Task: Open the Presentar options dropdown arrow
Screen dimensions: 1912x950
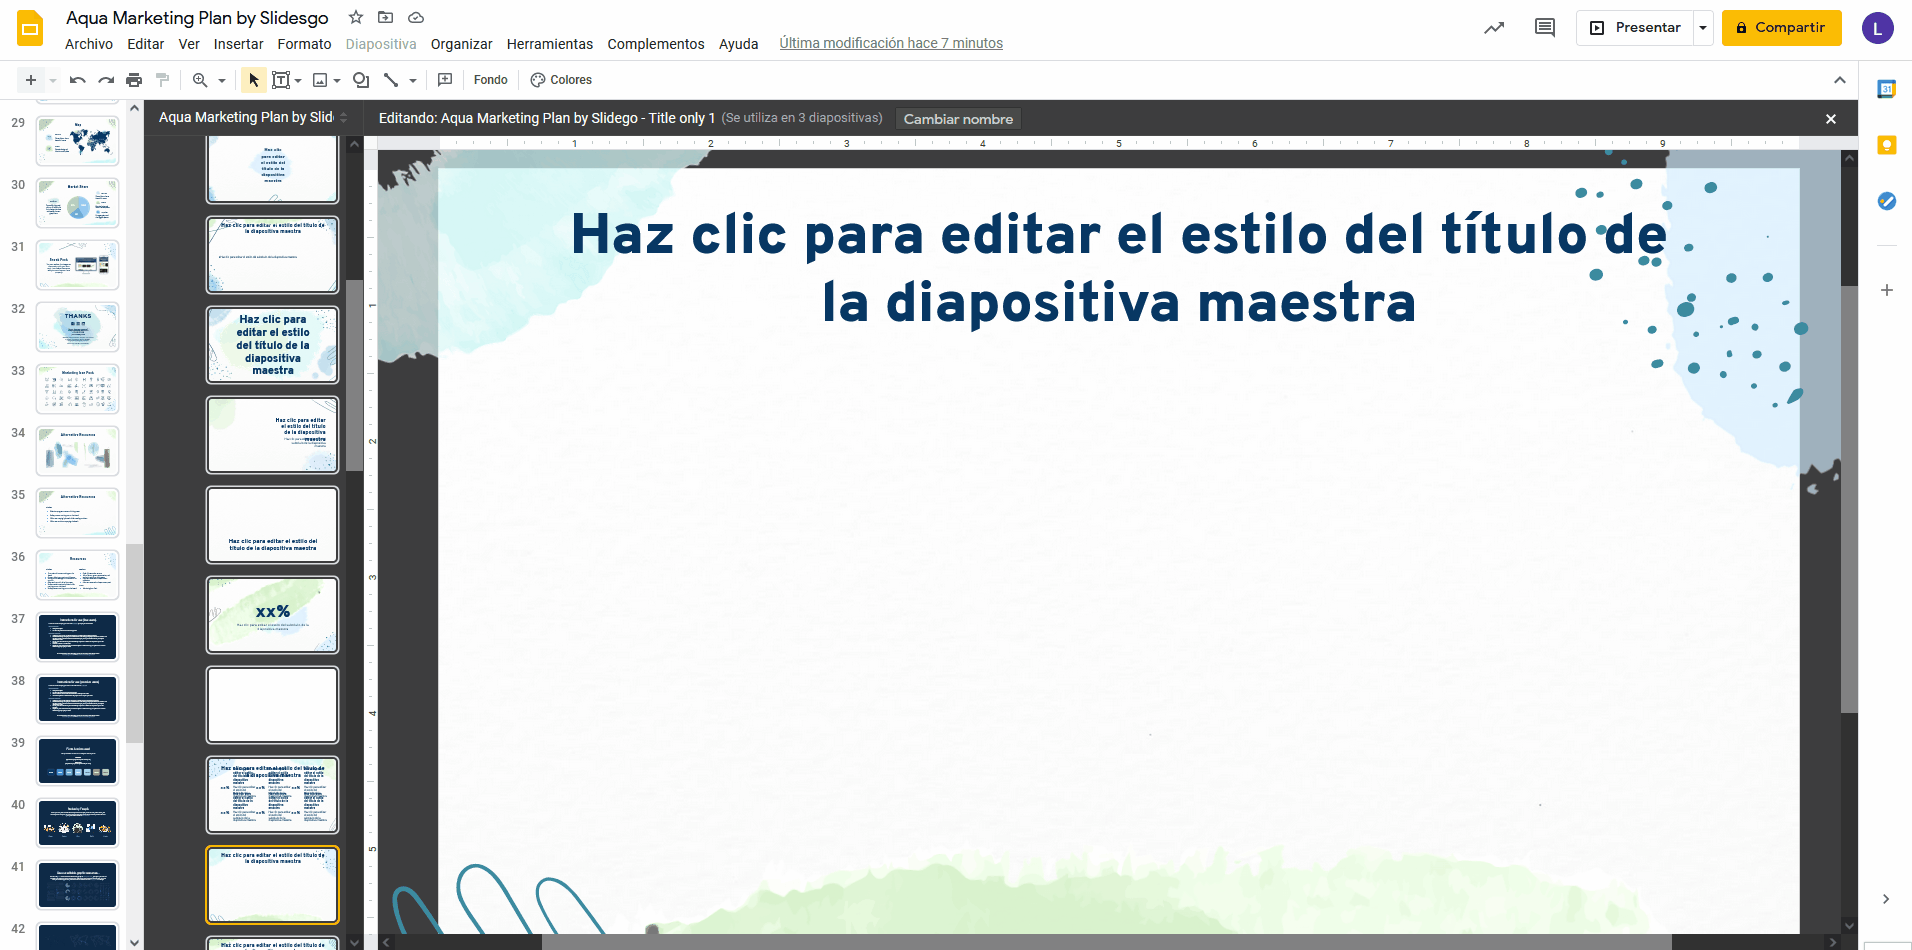Action: [1703, 28]
